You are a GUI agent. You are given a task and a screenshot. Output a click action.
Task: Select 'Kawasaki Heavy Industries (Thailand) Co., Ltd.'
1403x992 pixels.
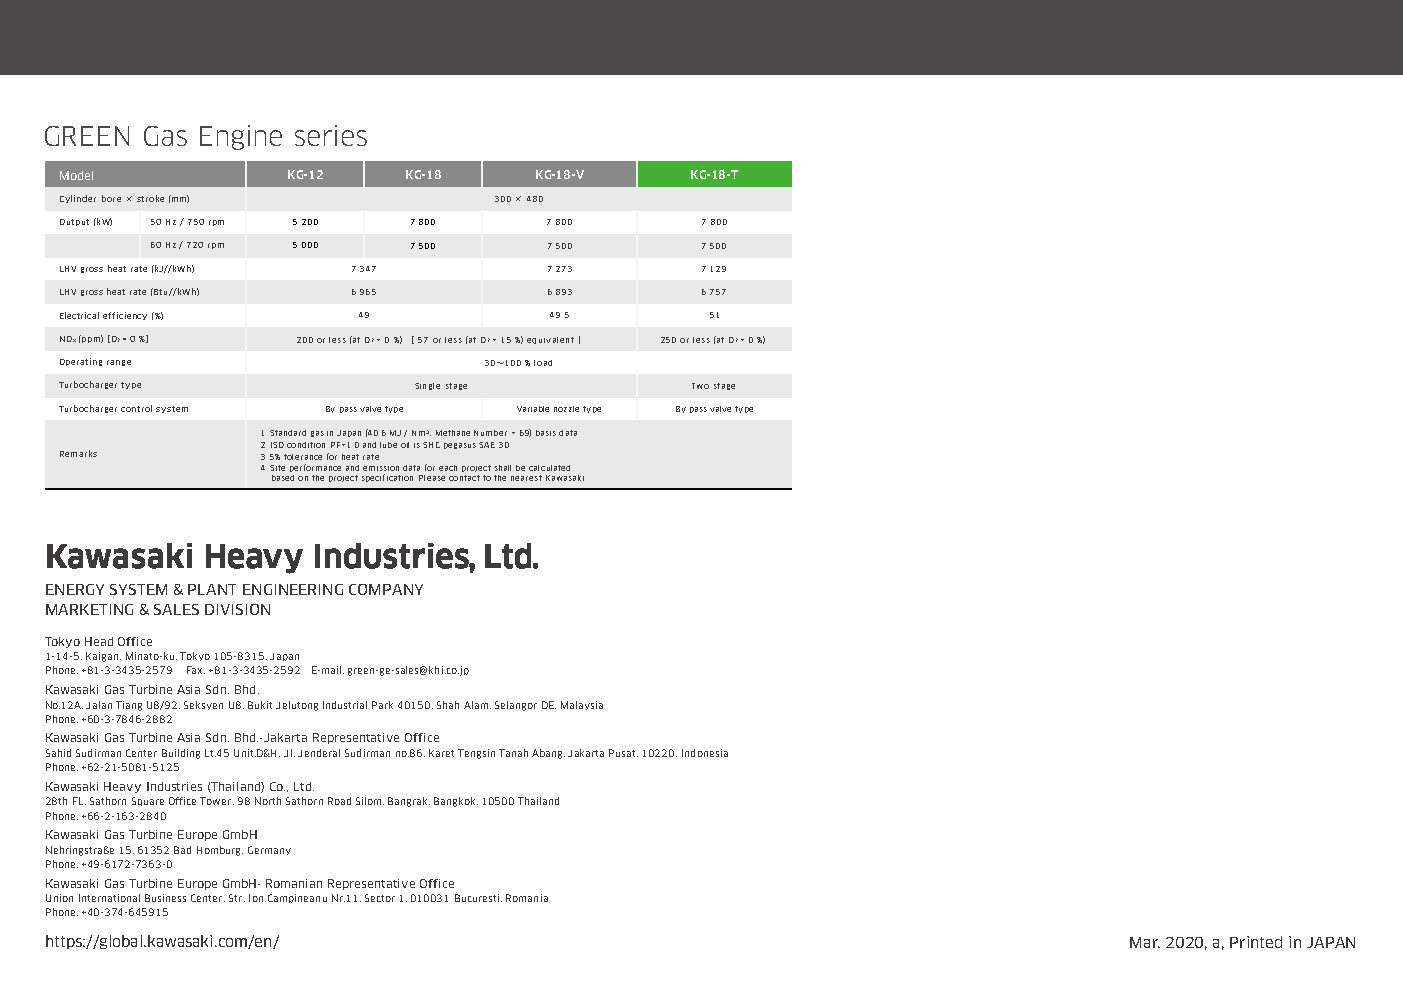pyautogui.click(x=180, y=787)
